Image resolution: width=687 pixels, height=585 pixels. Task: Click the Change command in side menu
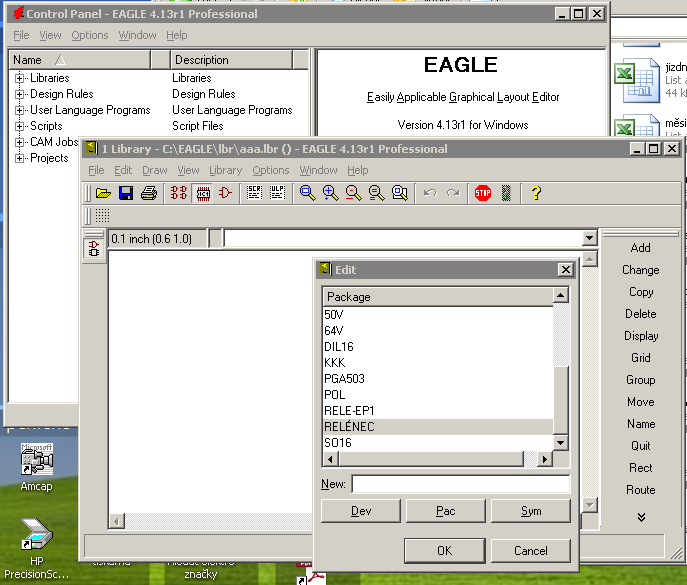(x=641, y=270)
